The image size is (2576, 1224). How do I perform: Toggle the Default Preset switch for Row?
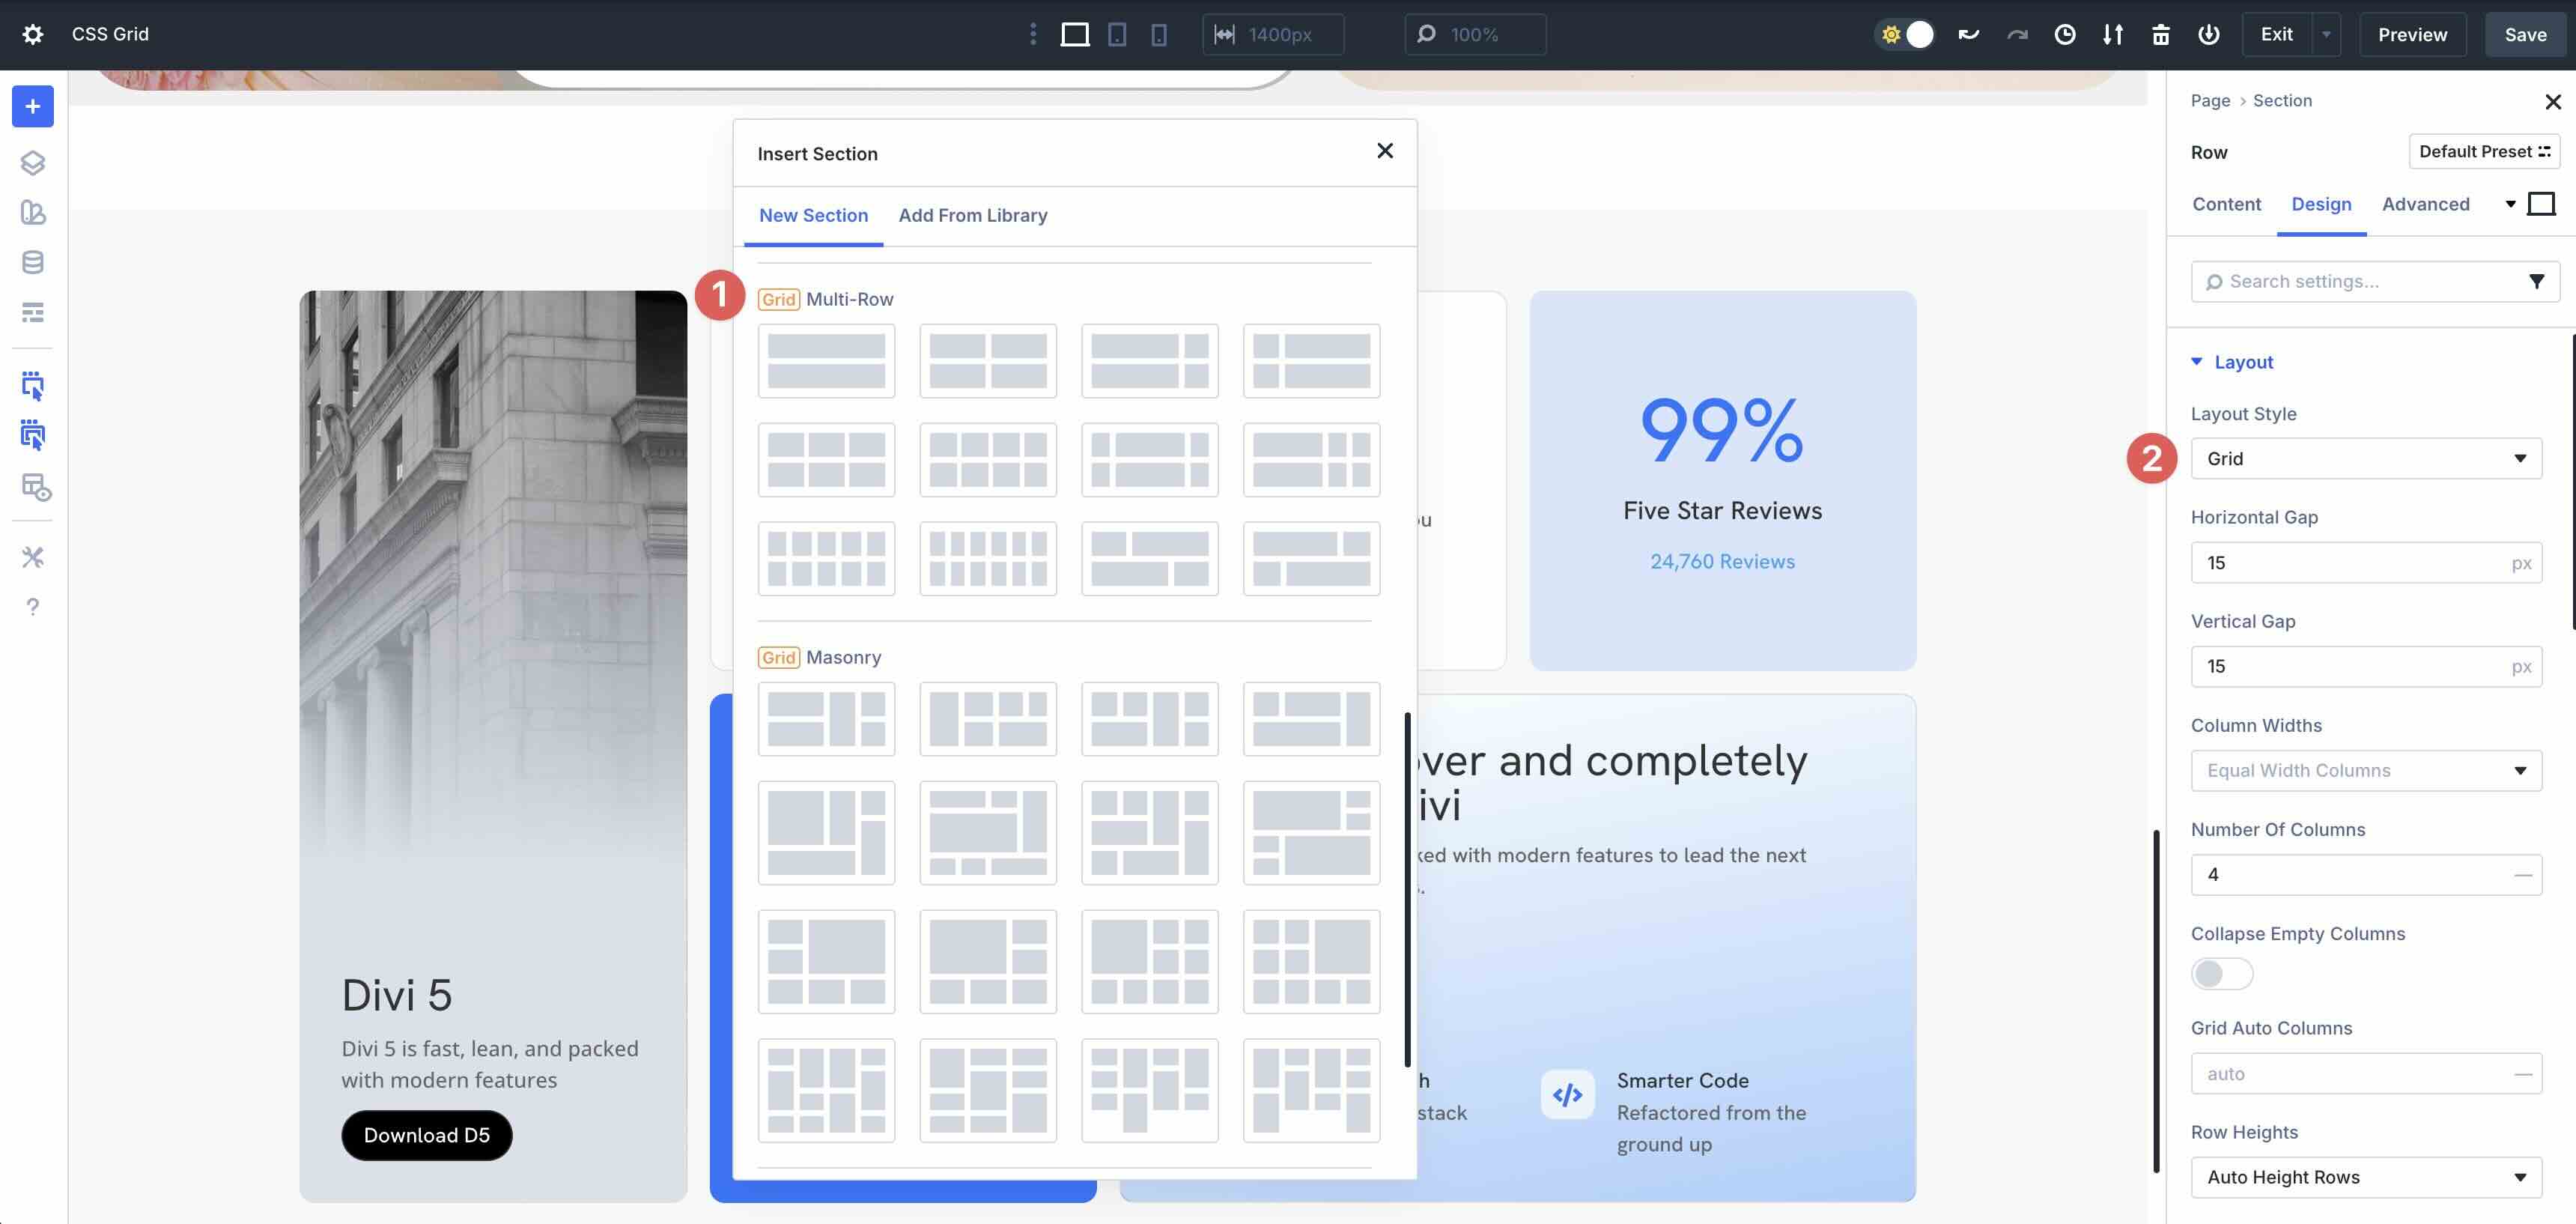tap(2484, 151)
